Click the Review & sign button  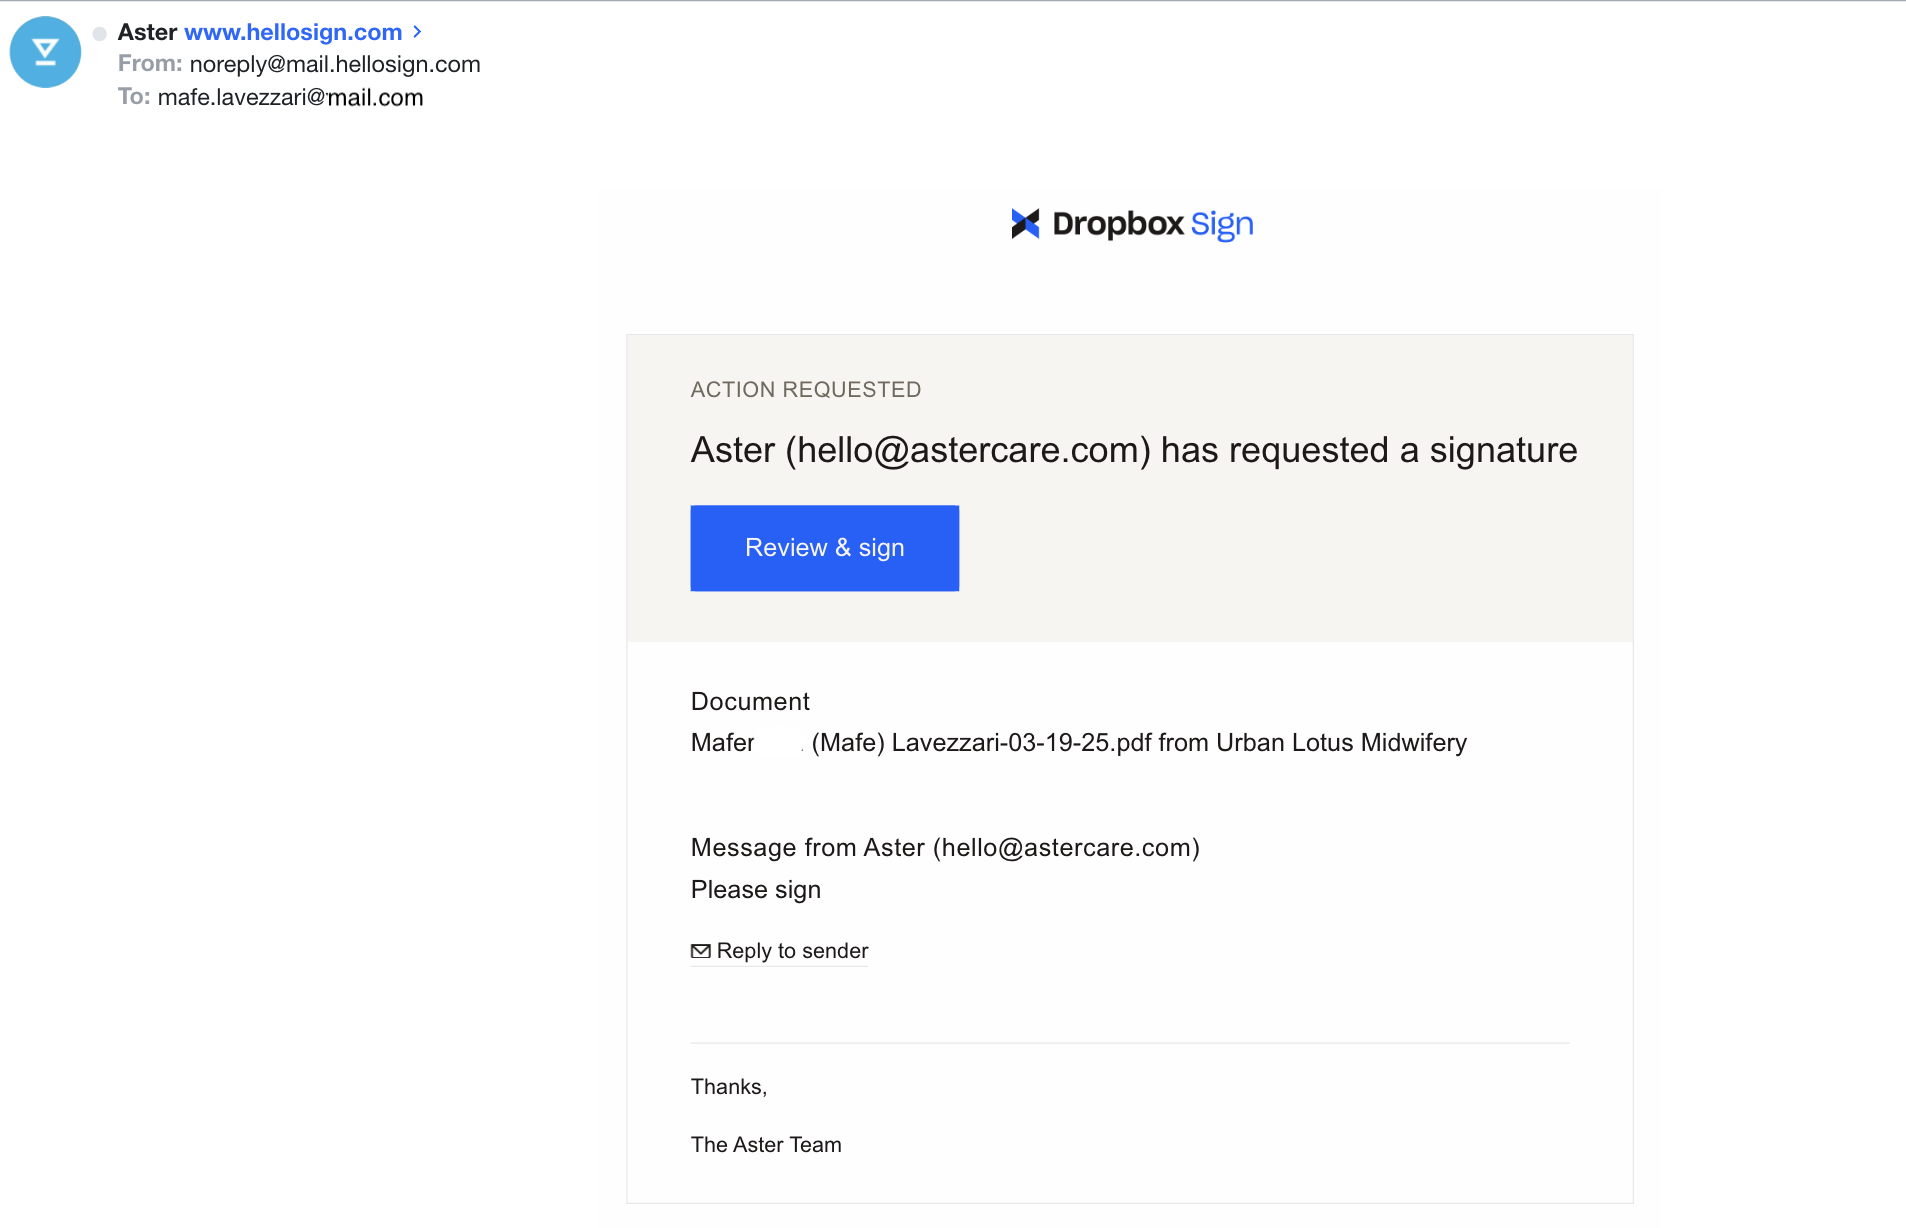point(824,548)
